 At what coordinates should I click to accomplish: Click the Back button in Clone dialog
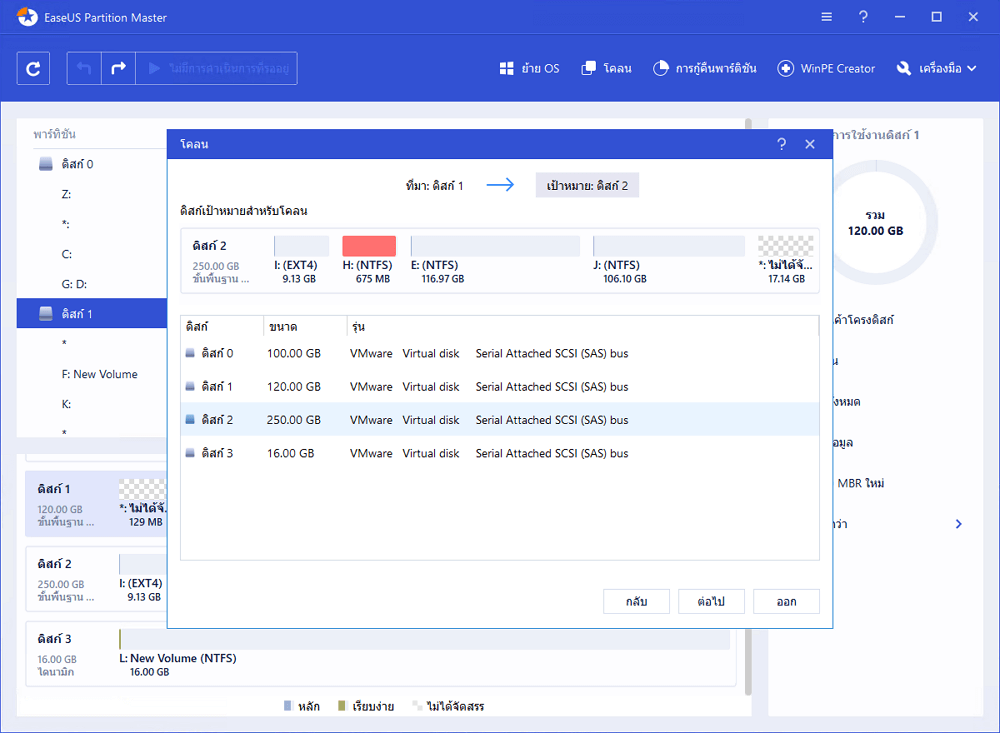point(636,602)
